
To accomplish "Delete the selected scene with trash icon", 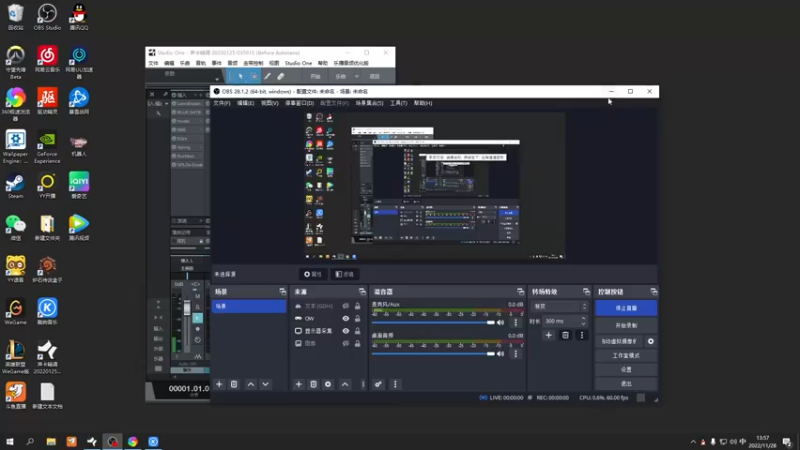I will (234, 384).
